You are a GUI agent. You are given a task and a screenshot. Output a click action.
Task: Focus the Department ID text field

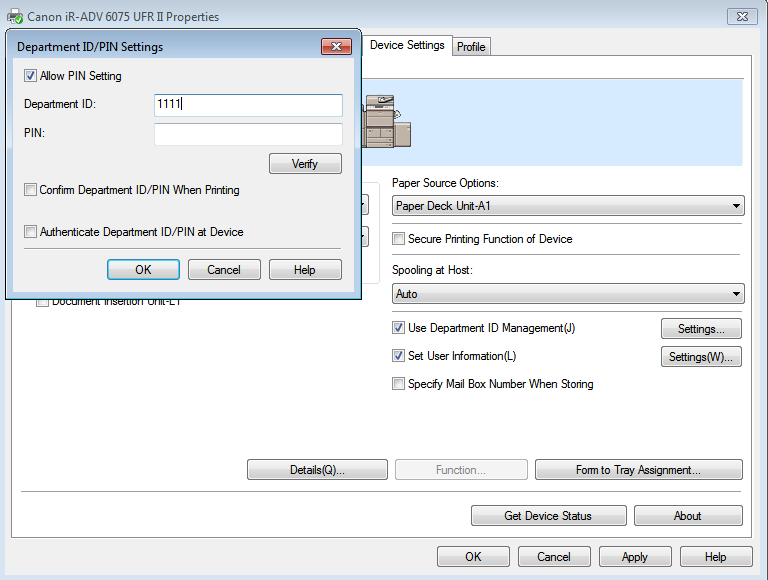tap(248, 105)
